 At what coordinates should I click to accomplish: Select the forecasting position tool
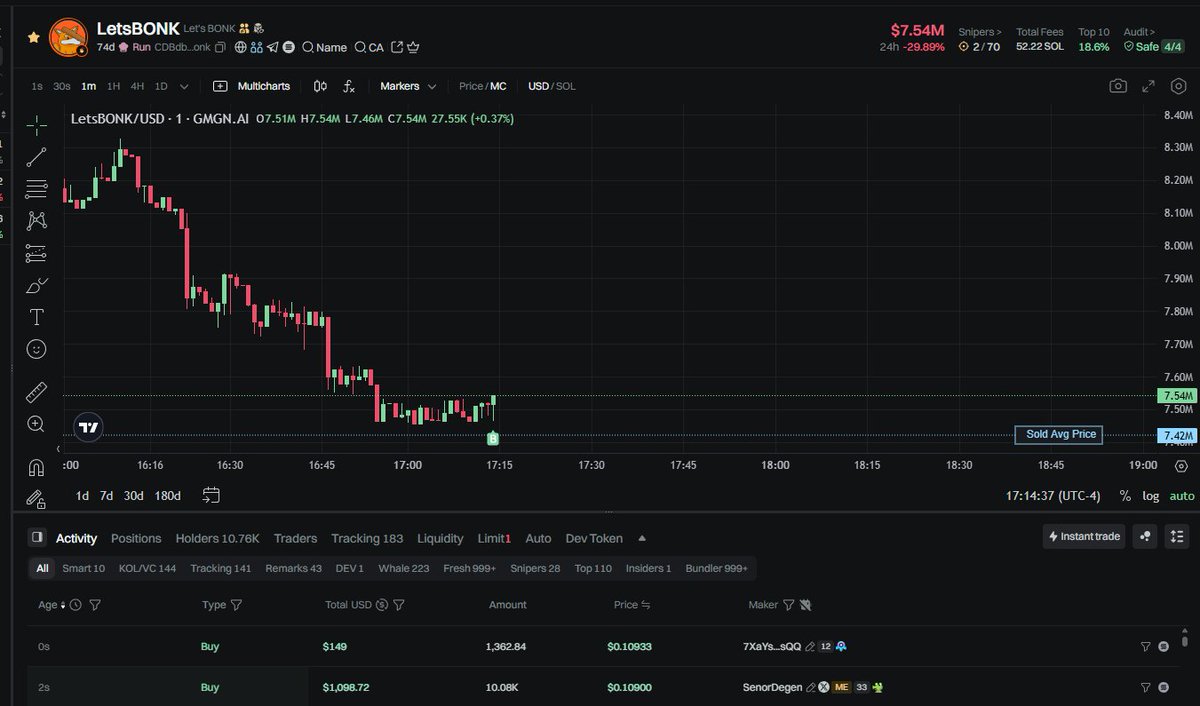(36, 253)
